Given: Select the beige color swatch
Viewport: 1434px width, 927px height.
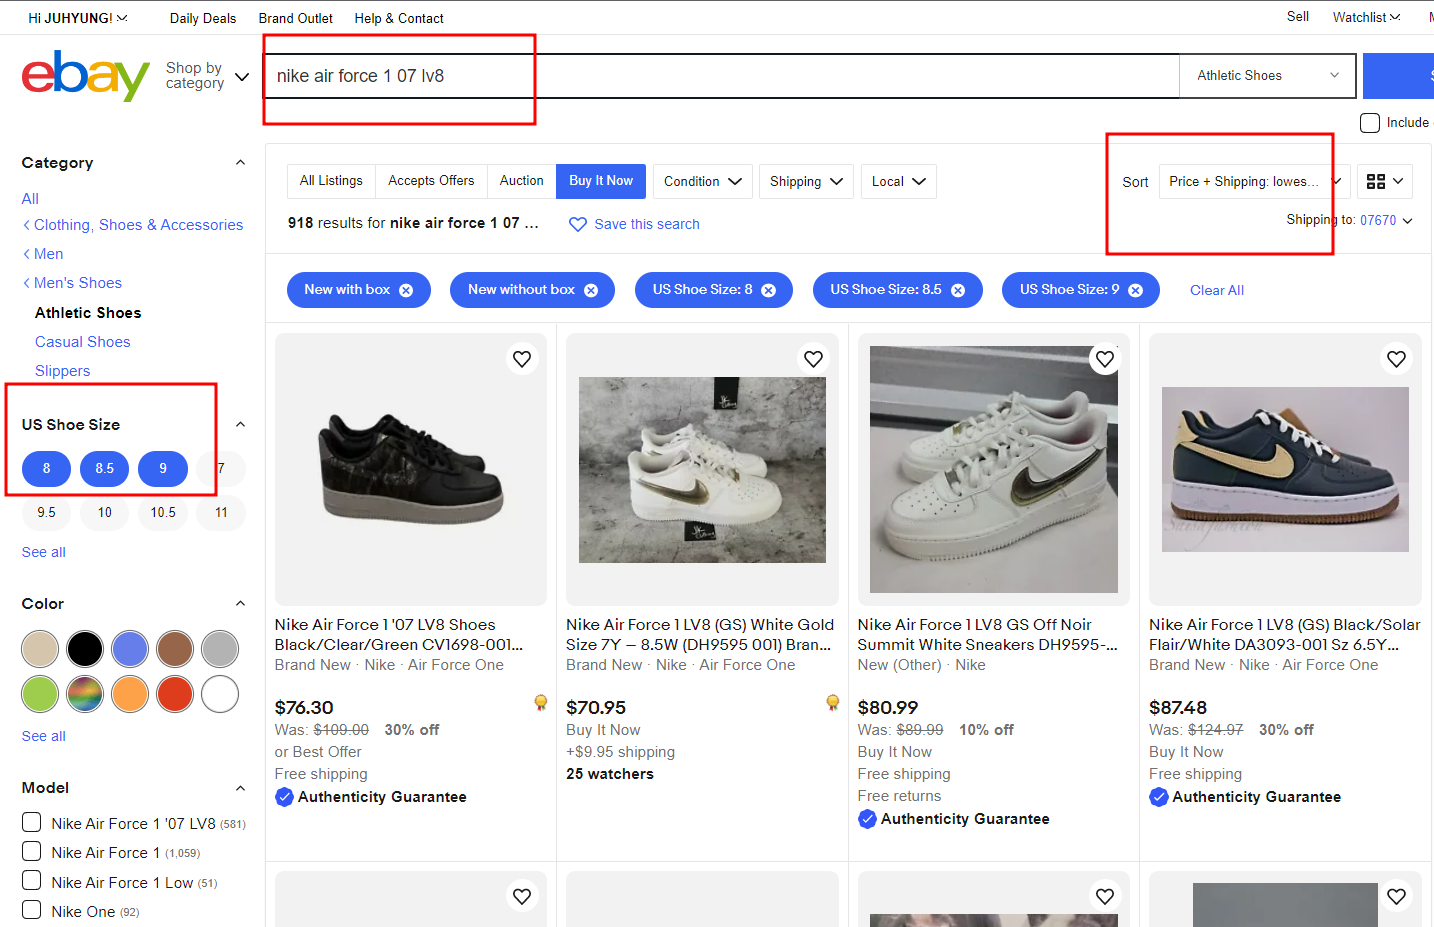Looking at the screenshot, I should [40, 649].
